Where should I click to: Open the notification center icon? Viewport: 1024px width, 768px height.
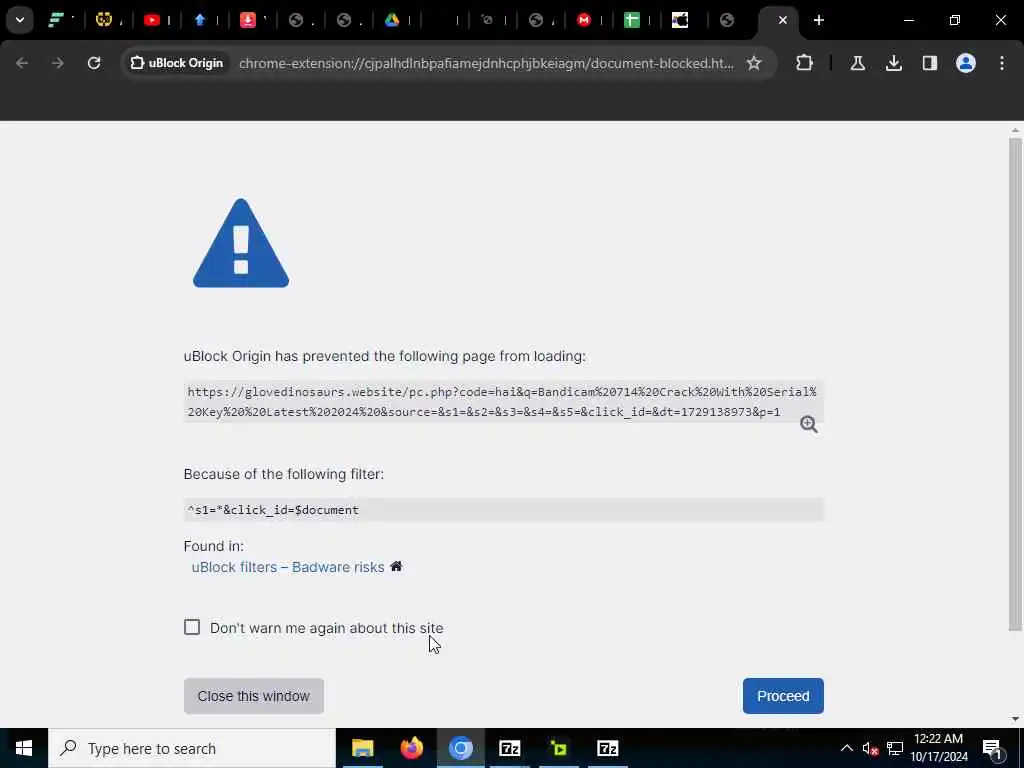click(x=992, y=748)
